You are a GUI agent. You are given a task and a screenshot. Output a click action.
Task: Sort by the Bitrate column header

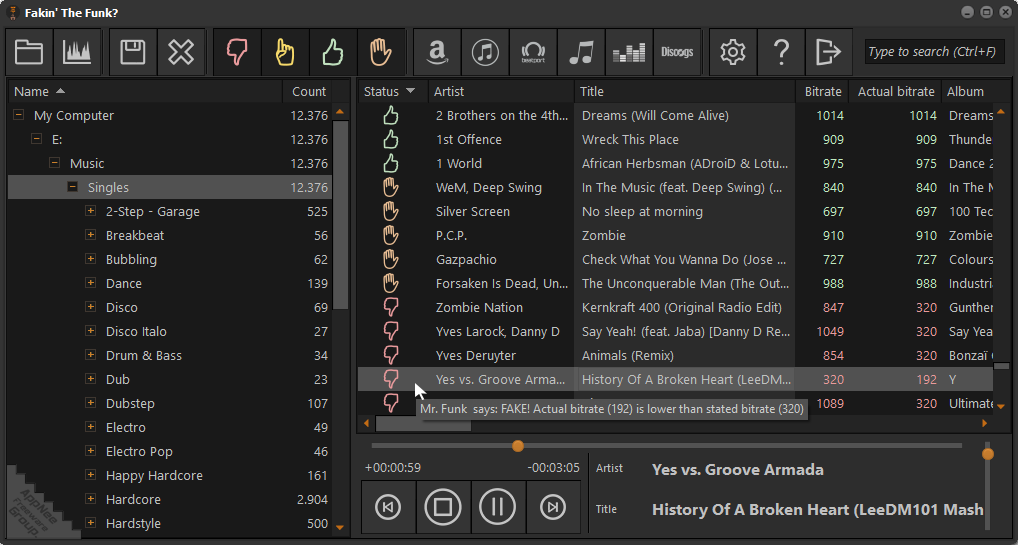click(823, 92)
